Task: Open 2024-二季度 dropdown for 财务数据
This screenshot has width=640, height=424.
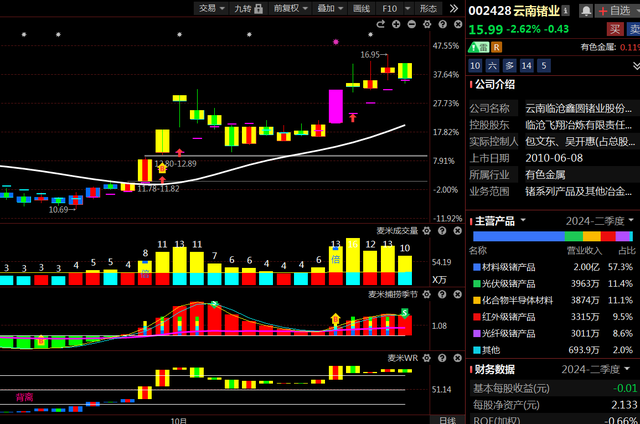Action: [595, 369]
